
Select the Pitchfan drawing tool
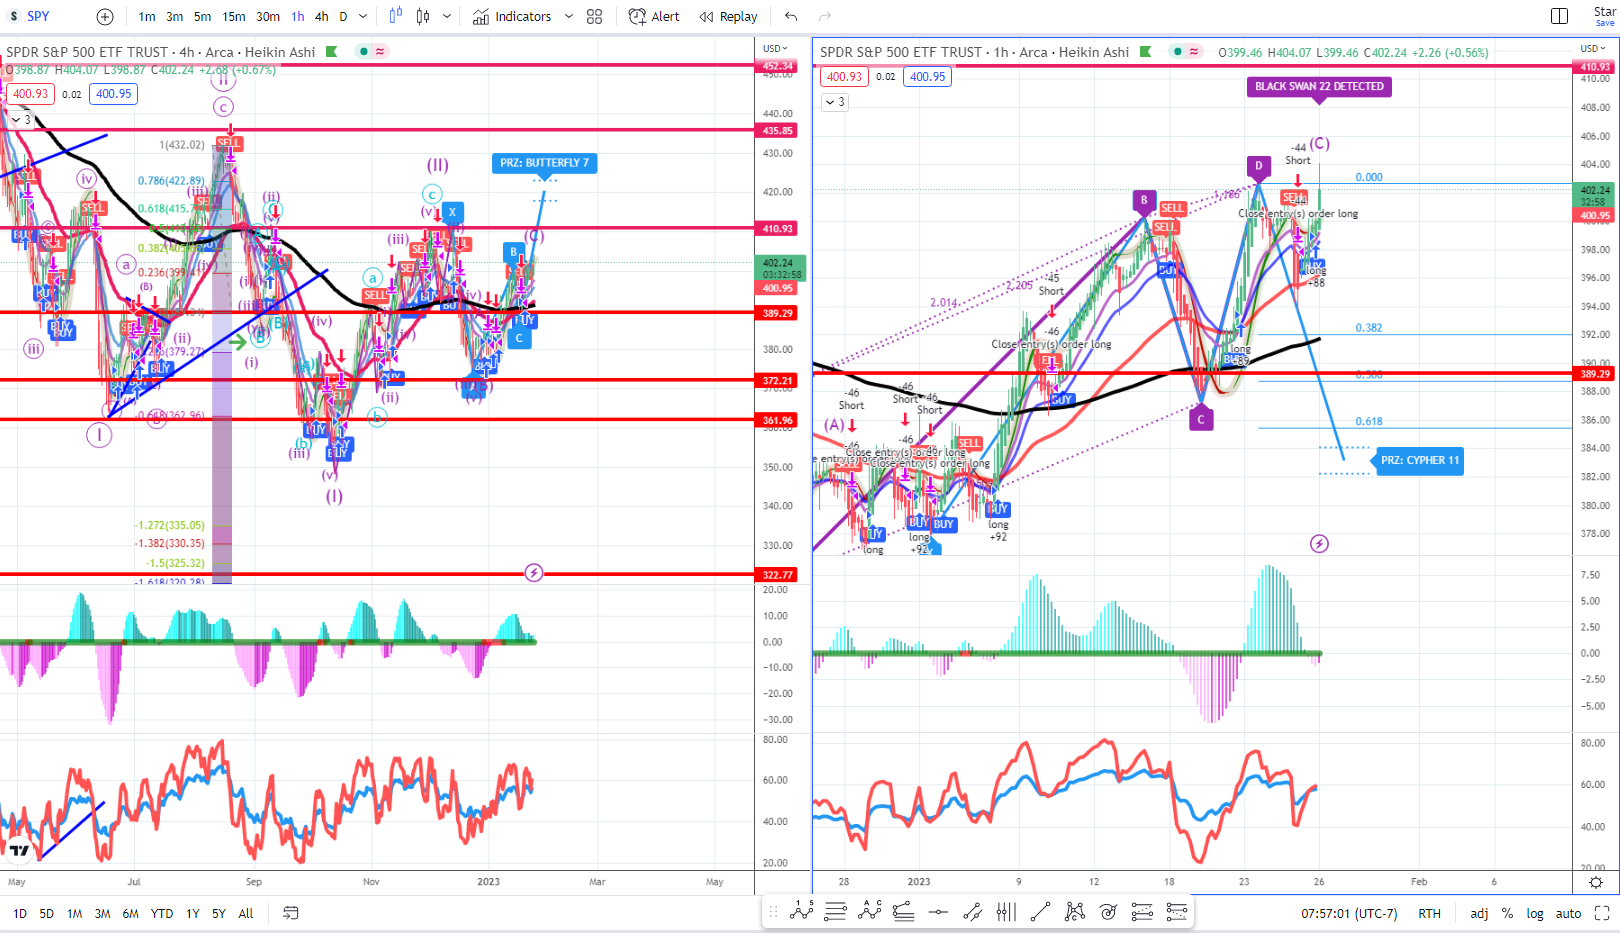coord(1142,912)
